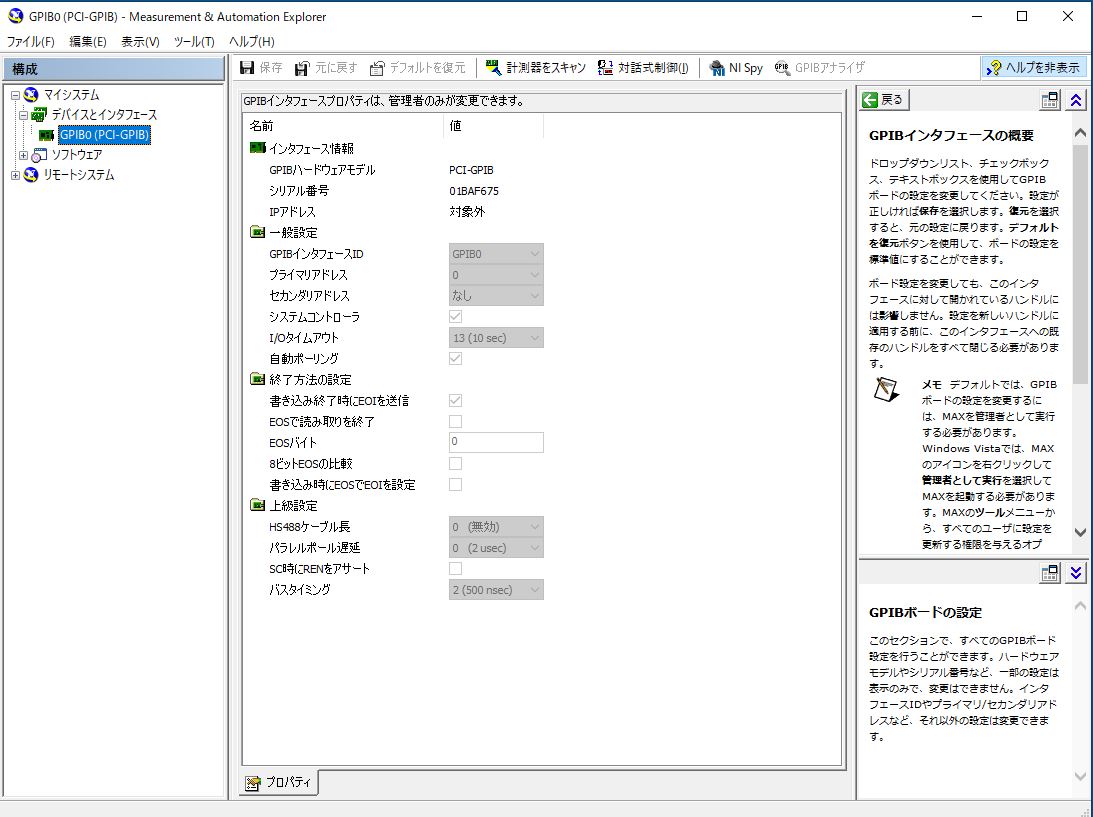Expand the lower help pane with double chevron
Viewport: 1093px width, 817px height.
tap(1076, 572)
